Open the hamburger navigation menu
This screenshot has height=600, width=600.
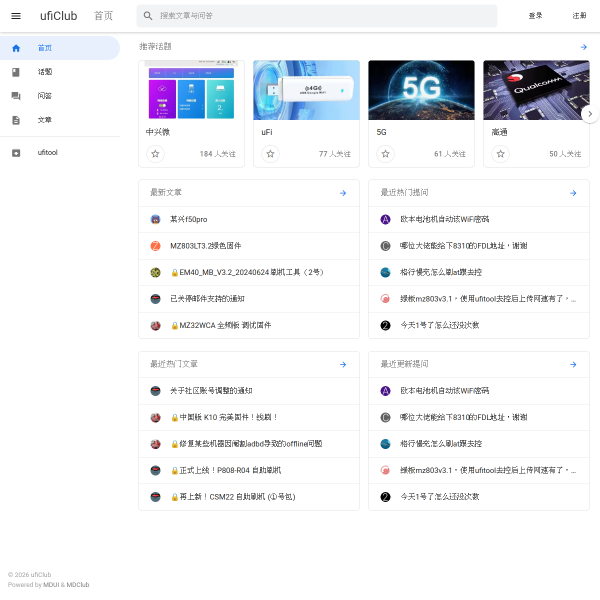[15, 16]
